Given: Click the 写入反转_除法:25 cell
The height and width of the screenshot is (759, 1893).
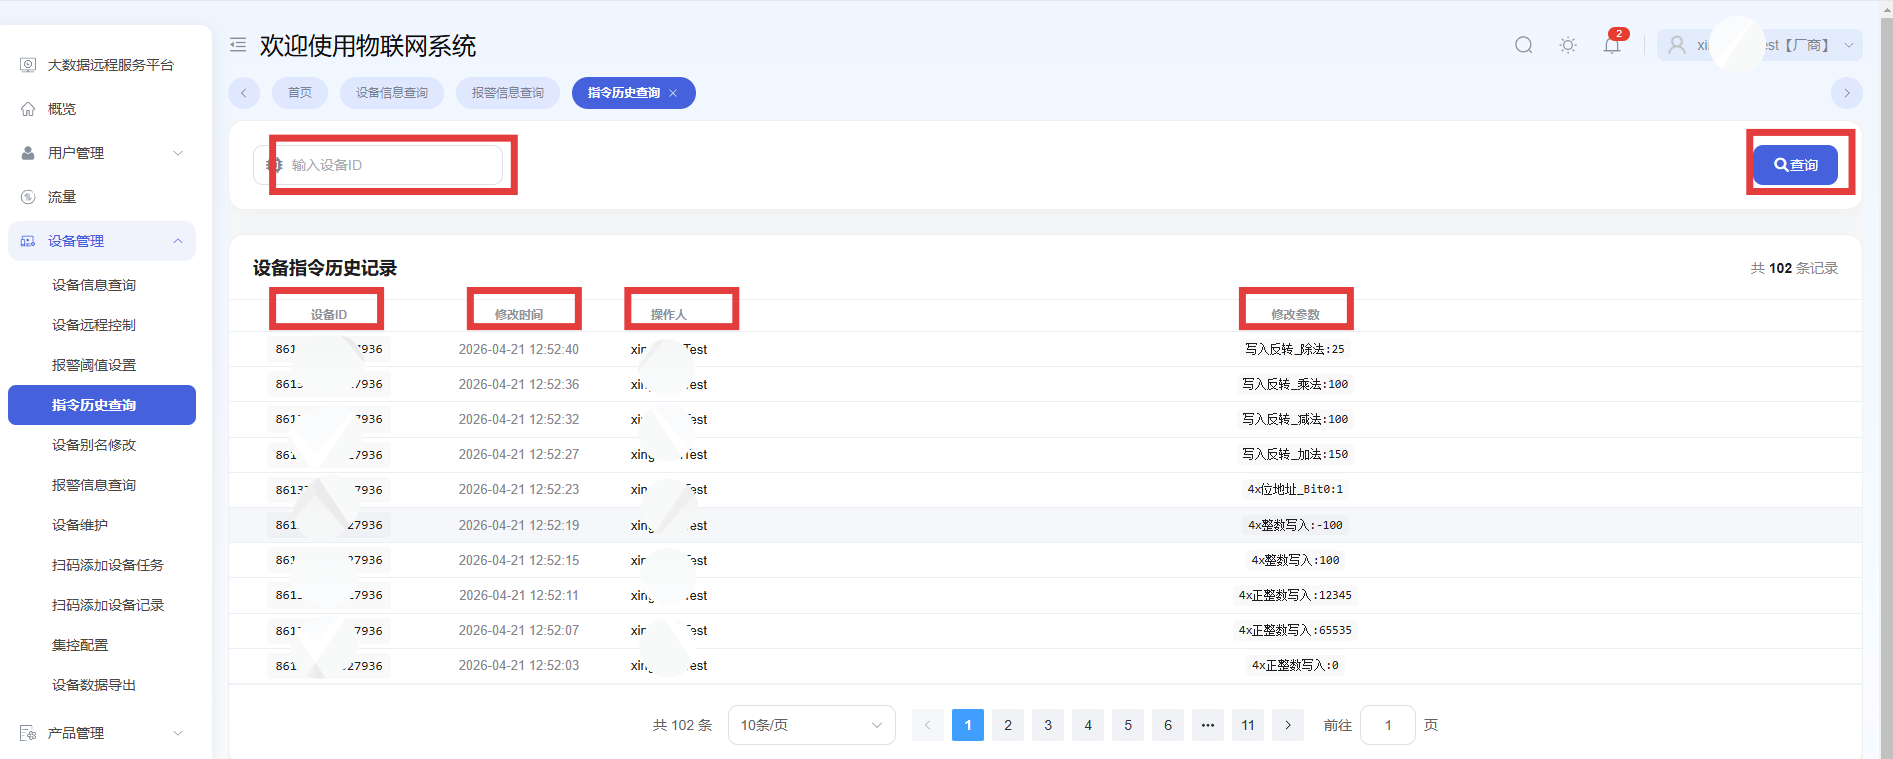Looking at the screenshot, I should pyautogui.click(x=1295, y=349).
